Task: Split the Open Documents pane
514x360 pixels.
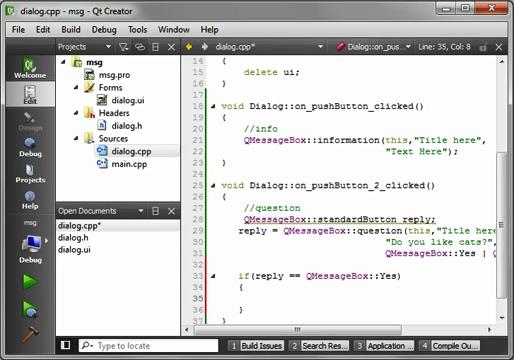Action: click(155, 211)
